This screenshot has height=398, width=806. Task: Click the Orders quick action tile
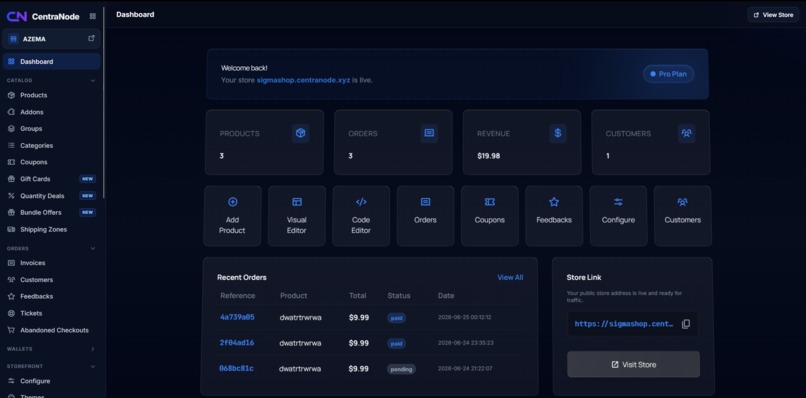(x=425, y=216)
